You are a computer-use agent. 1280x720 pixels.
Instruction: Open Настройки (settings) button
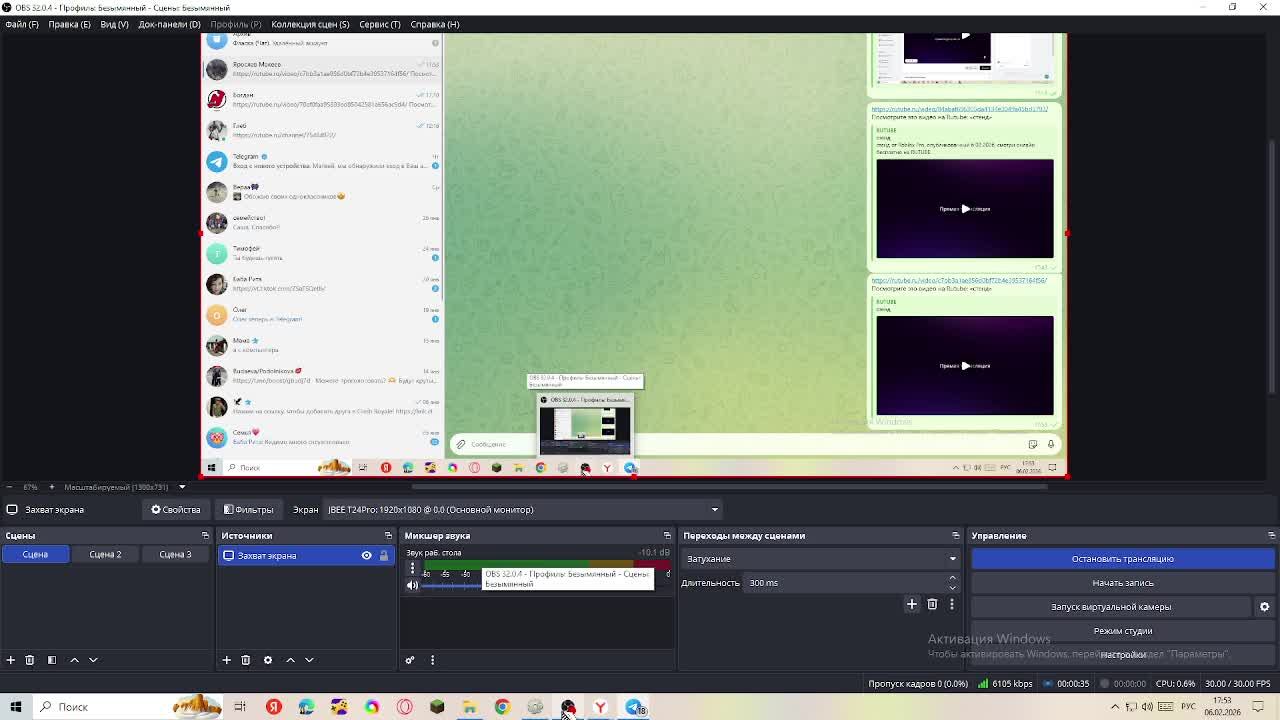point(1123,655)
